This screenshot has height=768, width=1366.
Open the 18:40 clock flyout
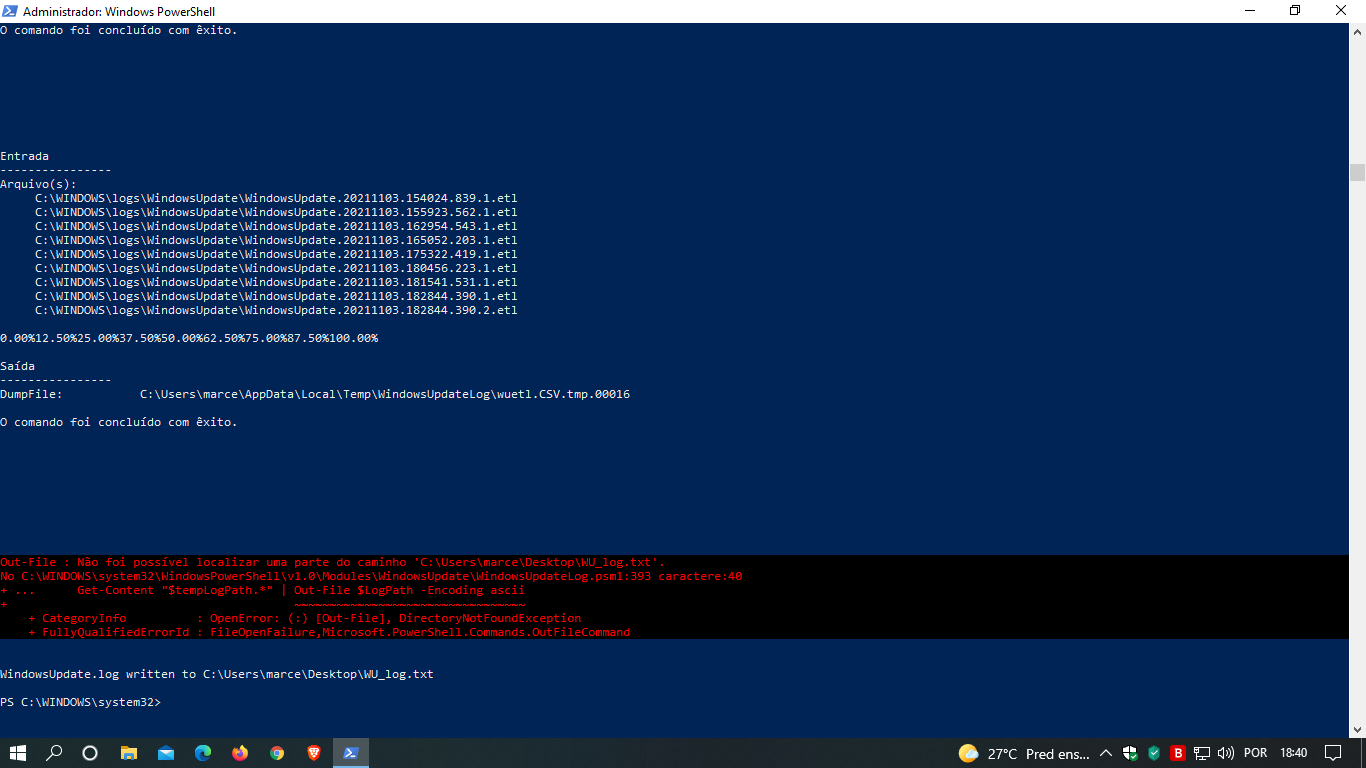[x=1293, y=753]
